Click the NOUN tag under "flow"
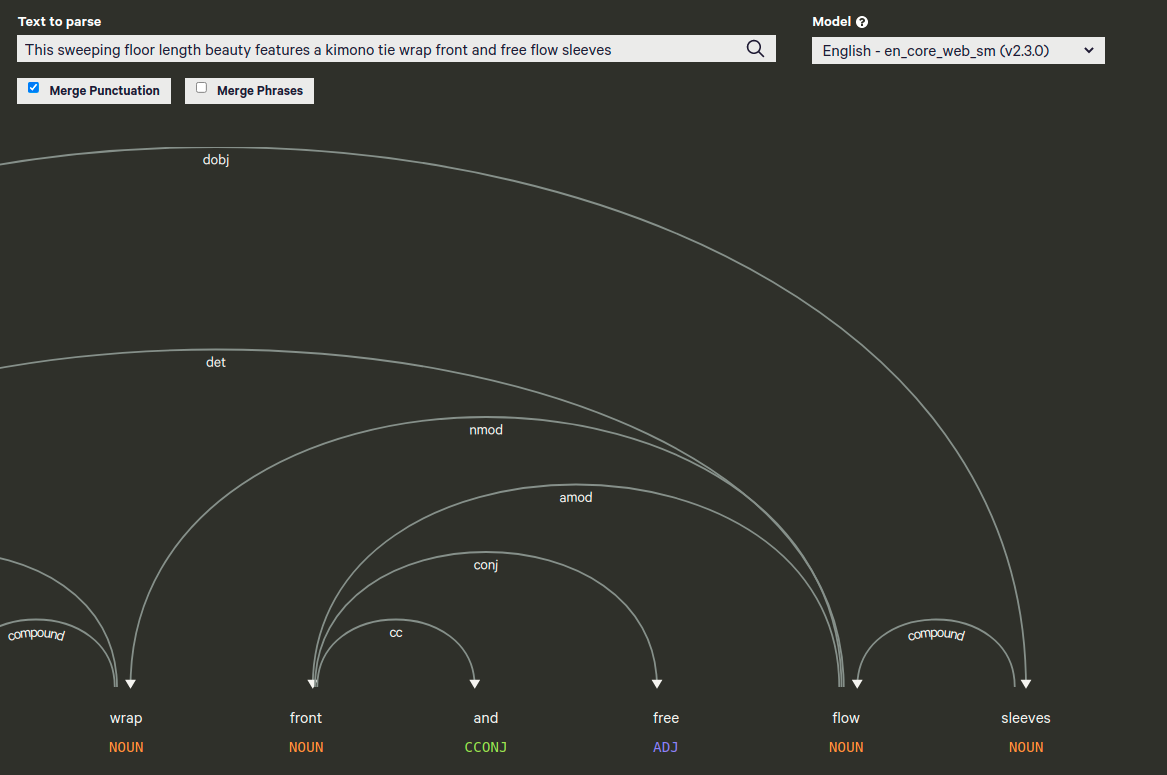1167x775 pixels. tap(846, 747)
